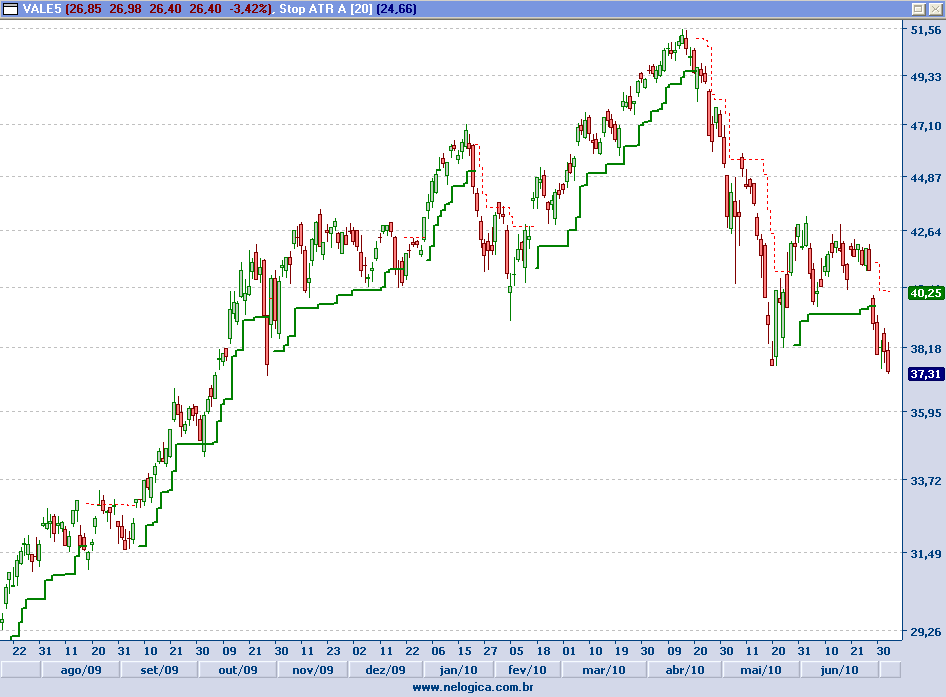Click the 01 date label on time axis
This screenshot has width=946, height=697.
click(569, 651)
